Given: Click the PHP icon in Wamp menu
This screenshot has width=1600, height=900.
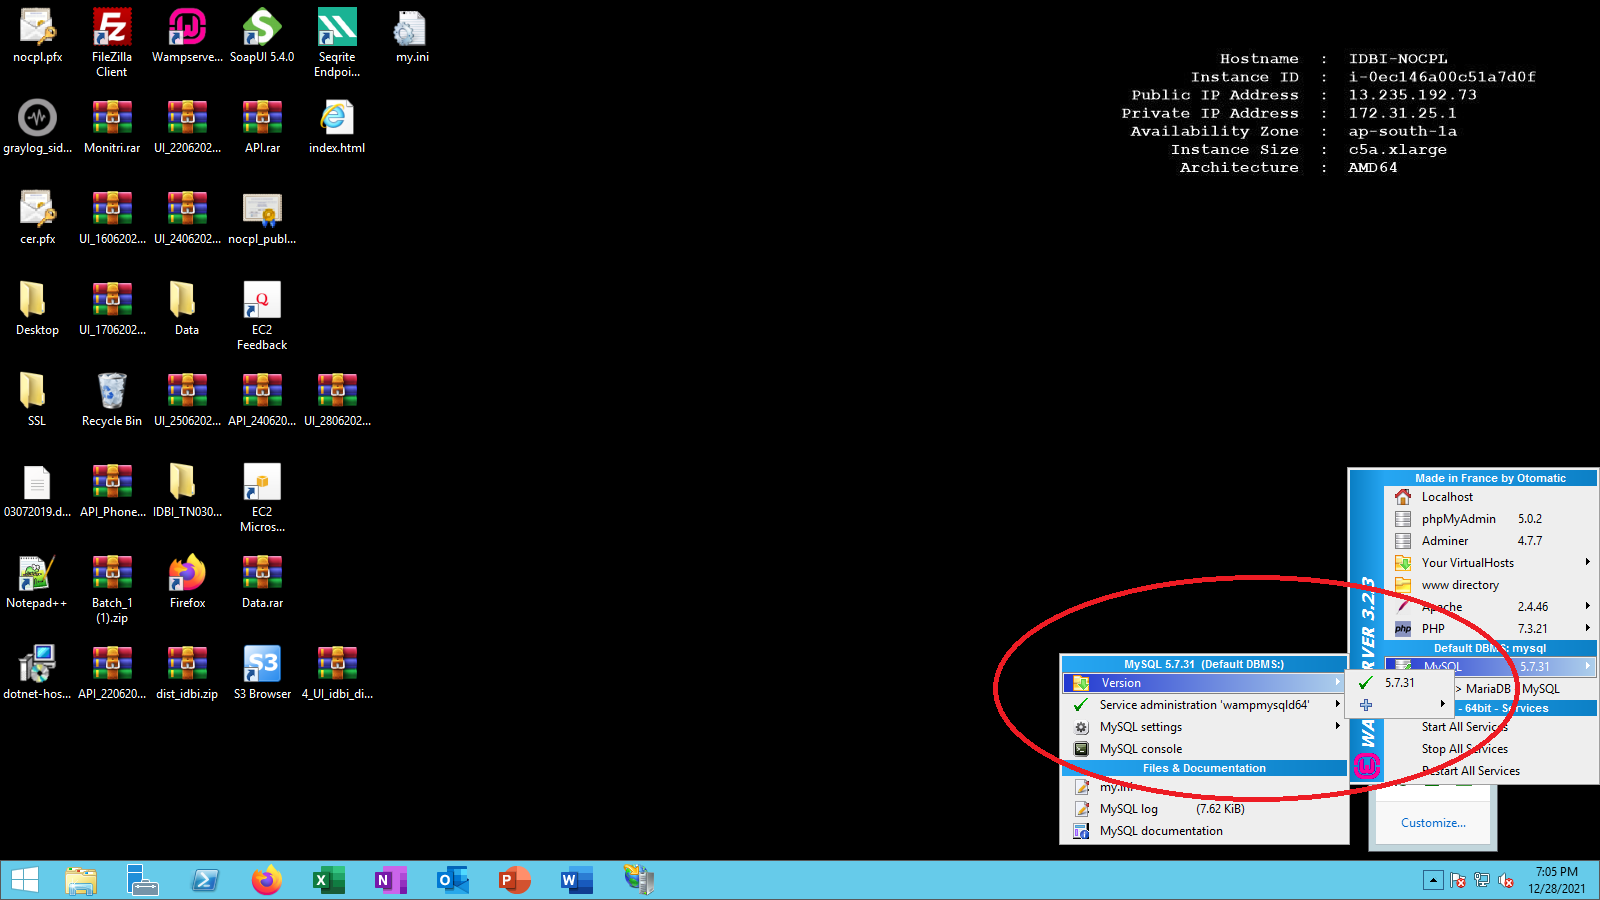Looking at the screenshot, I should (1403, 629).
